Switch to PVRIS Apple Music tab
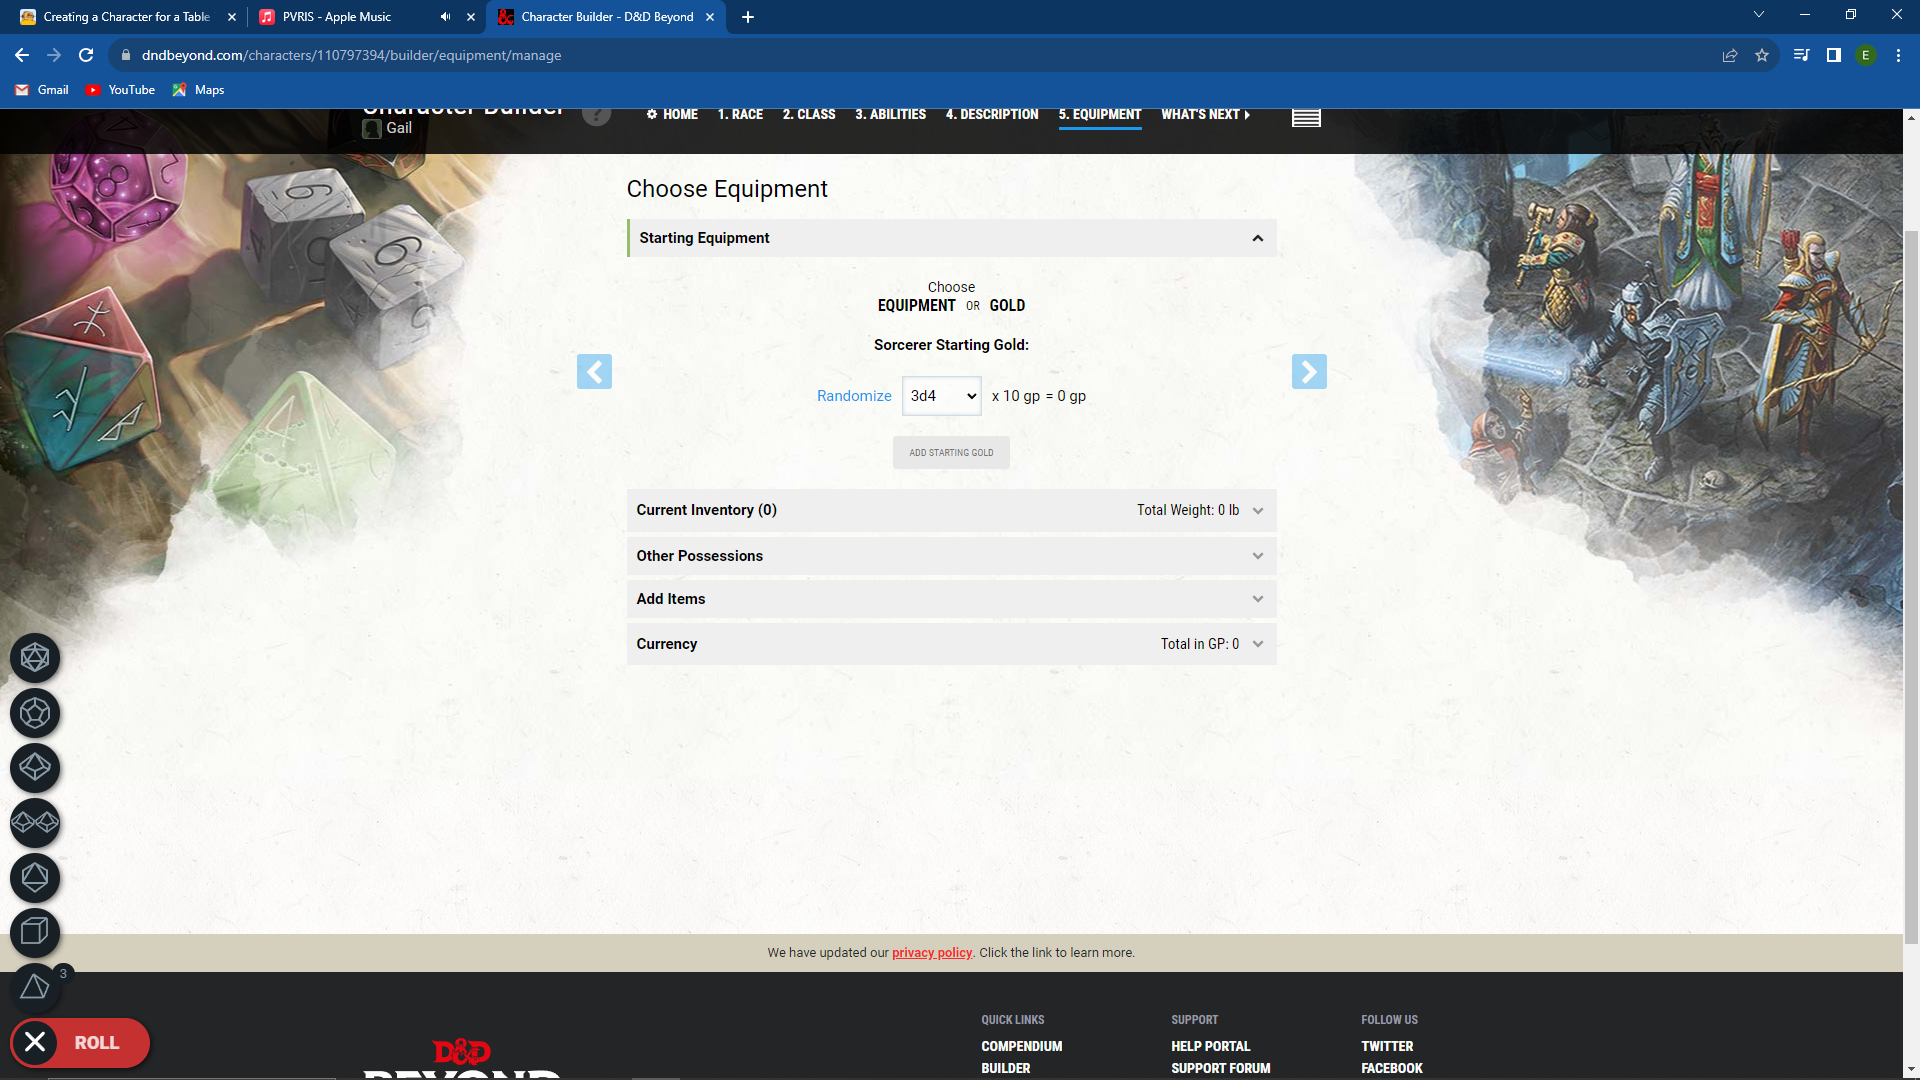The width and height of the screenshot is (1920, 1080). click(350, 17)
